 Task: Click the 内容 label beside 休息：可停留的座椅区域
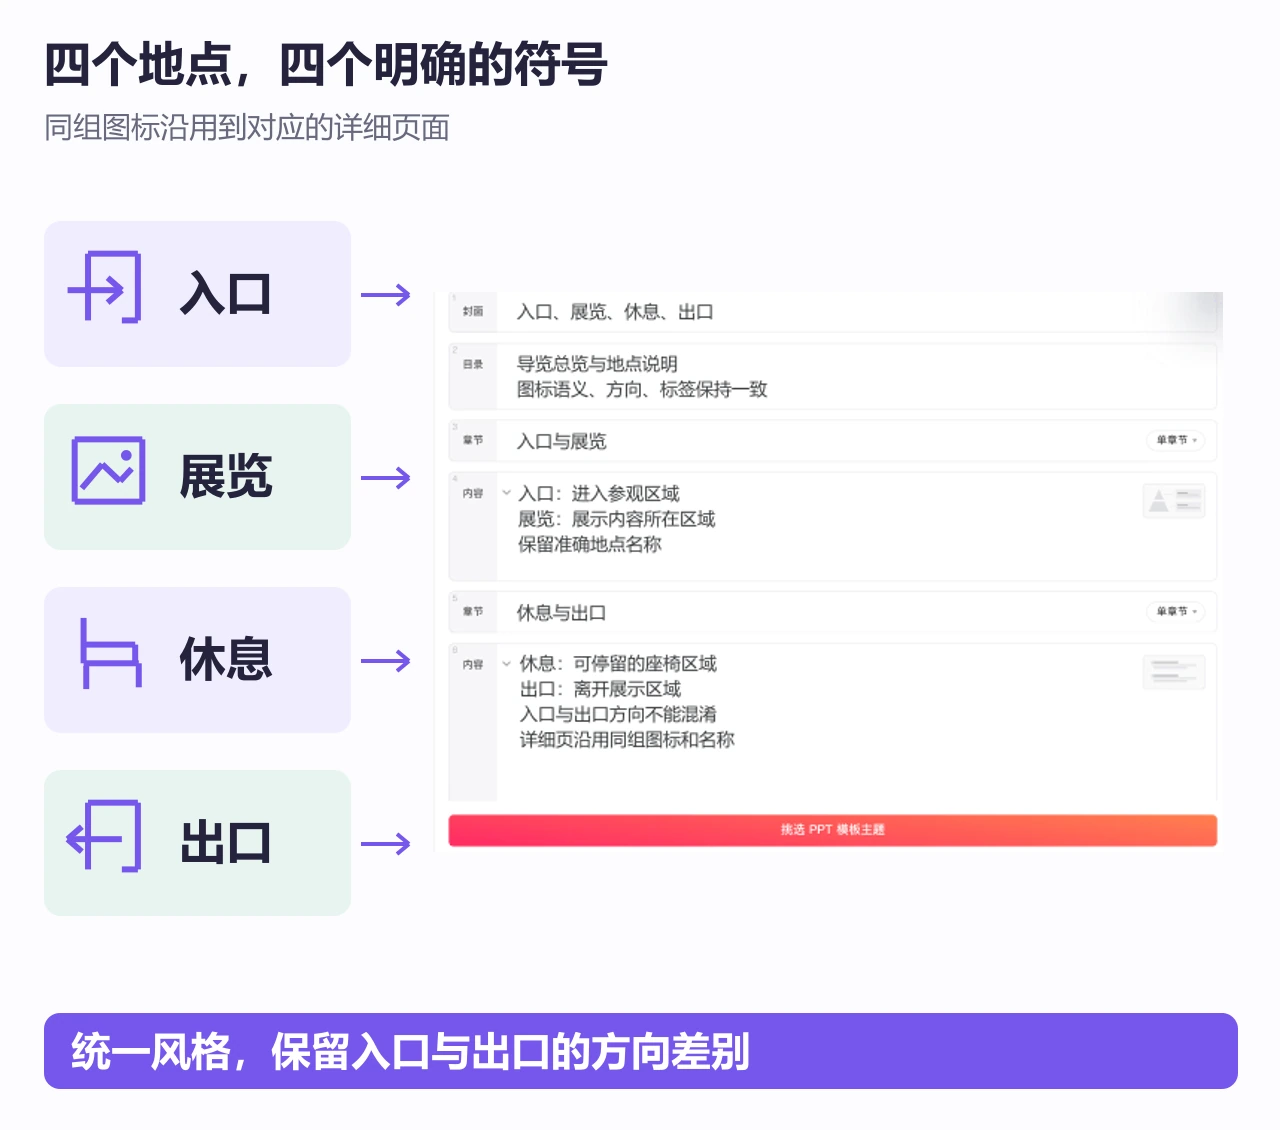coord(473,664)
